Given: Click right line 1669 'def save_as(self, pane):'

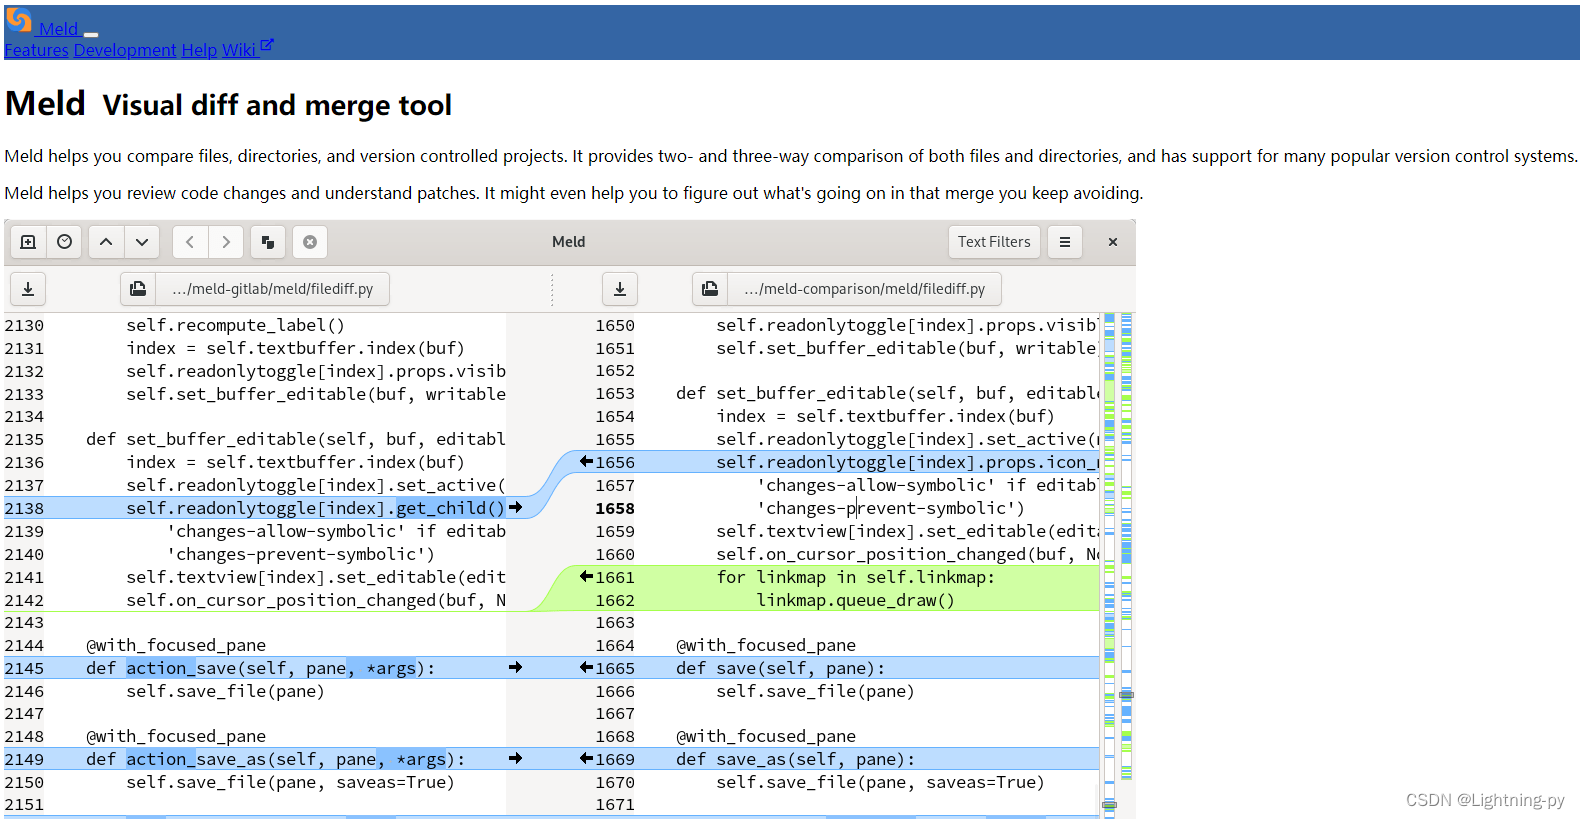Looking at the screenshot, I should (x=795, y=759).
